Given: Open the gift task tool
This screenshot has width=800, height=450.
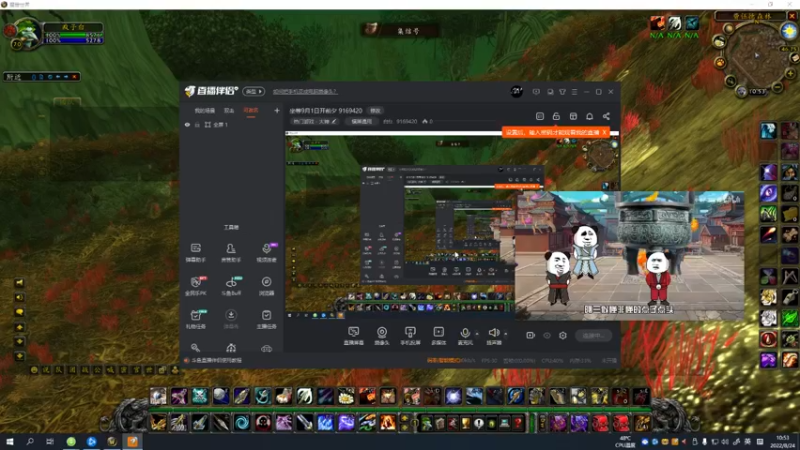Looking at the screenshot, I should click(x=195, y=319).
